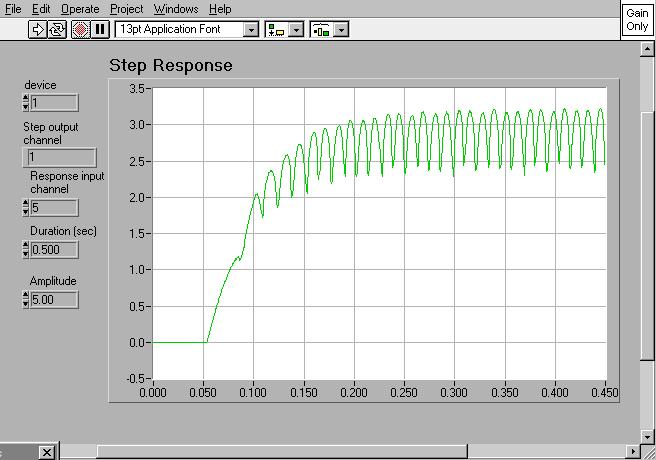Open the Project menu
This screenshot has width=656, height=460.
126,9
